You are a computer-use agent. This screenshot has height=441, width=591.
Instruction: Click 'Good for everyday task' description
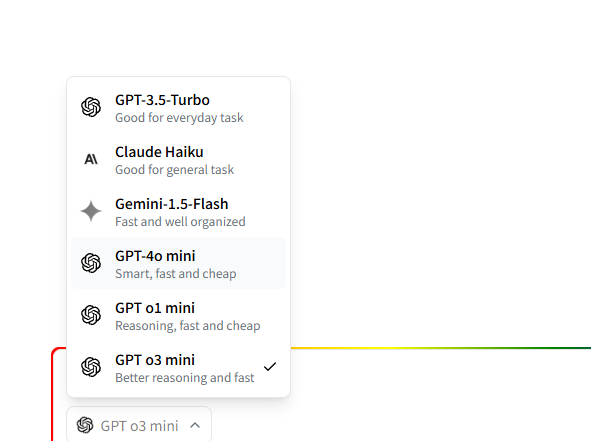click(179, 118)
